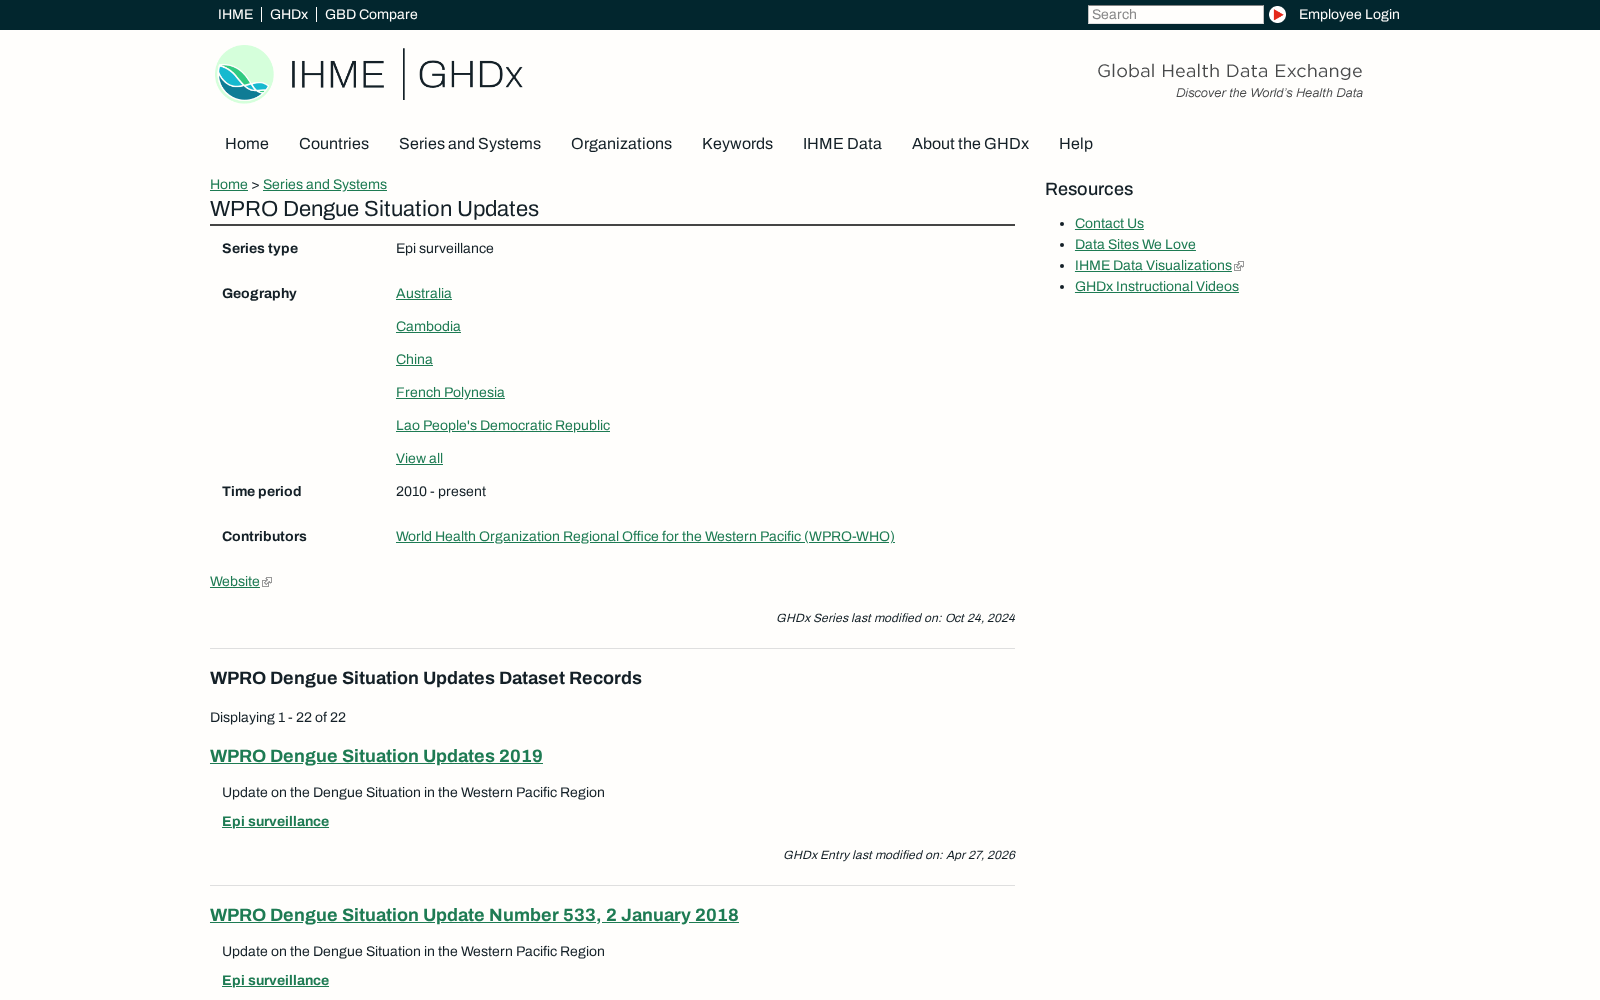
Task: Click the 'WPRO Dengue Situation Updates' page title
Action: coord(374,209)
